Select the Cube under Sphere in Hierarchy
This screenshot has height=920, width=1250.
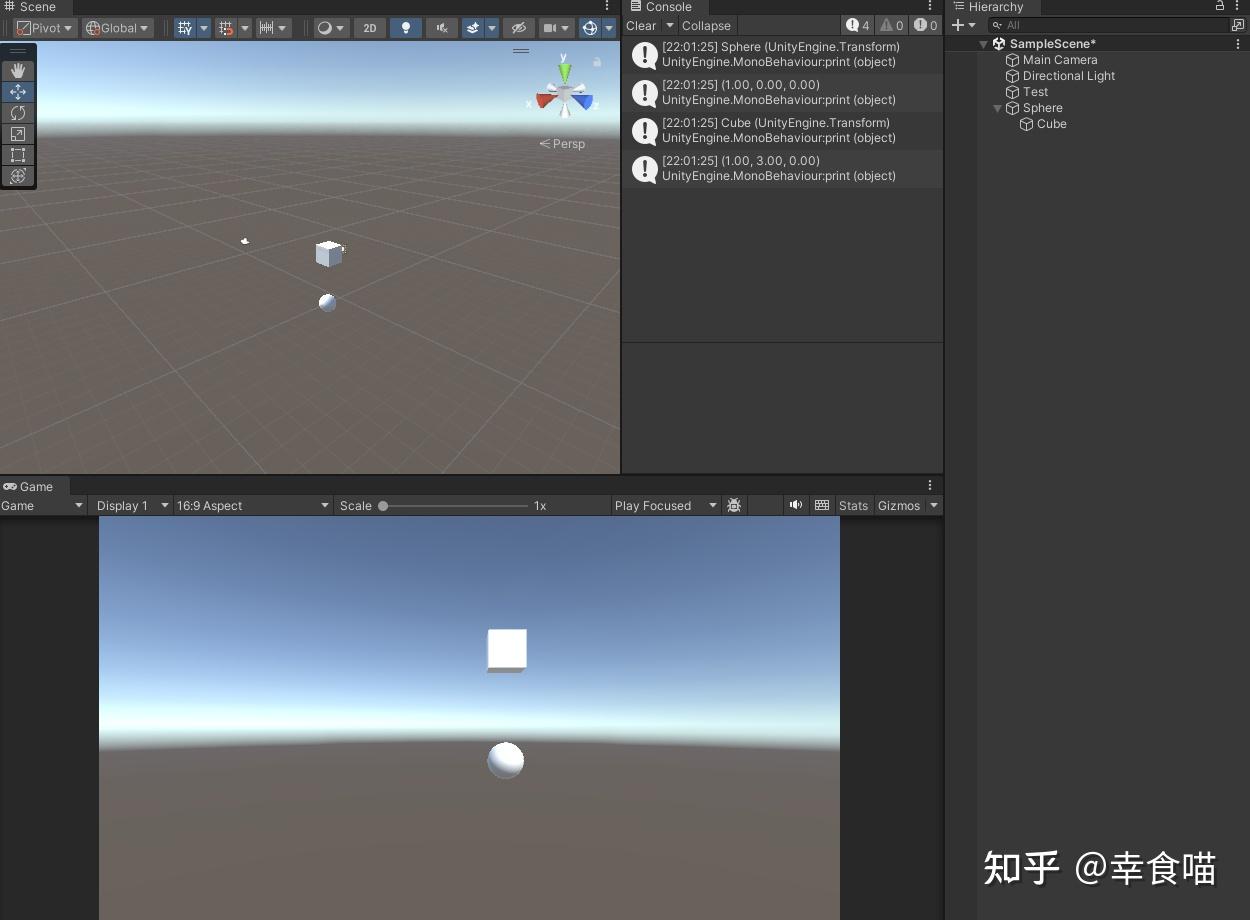point(1051,124)
